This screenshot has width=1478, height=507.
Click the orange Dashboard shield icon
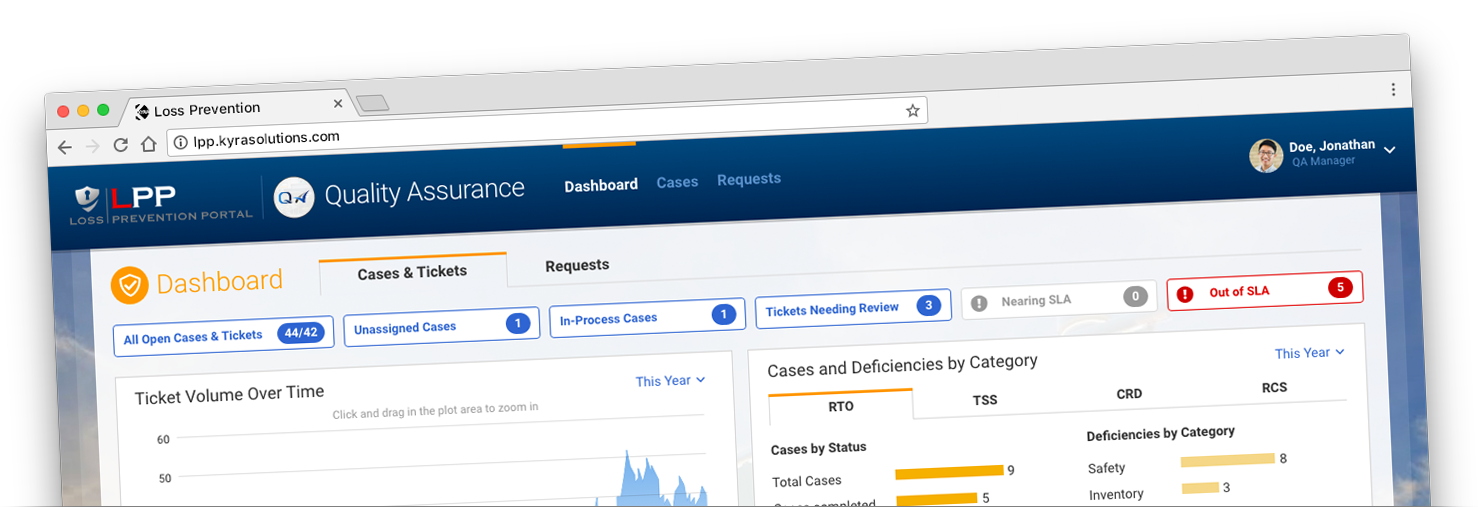(x=130, y=285)
